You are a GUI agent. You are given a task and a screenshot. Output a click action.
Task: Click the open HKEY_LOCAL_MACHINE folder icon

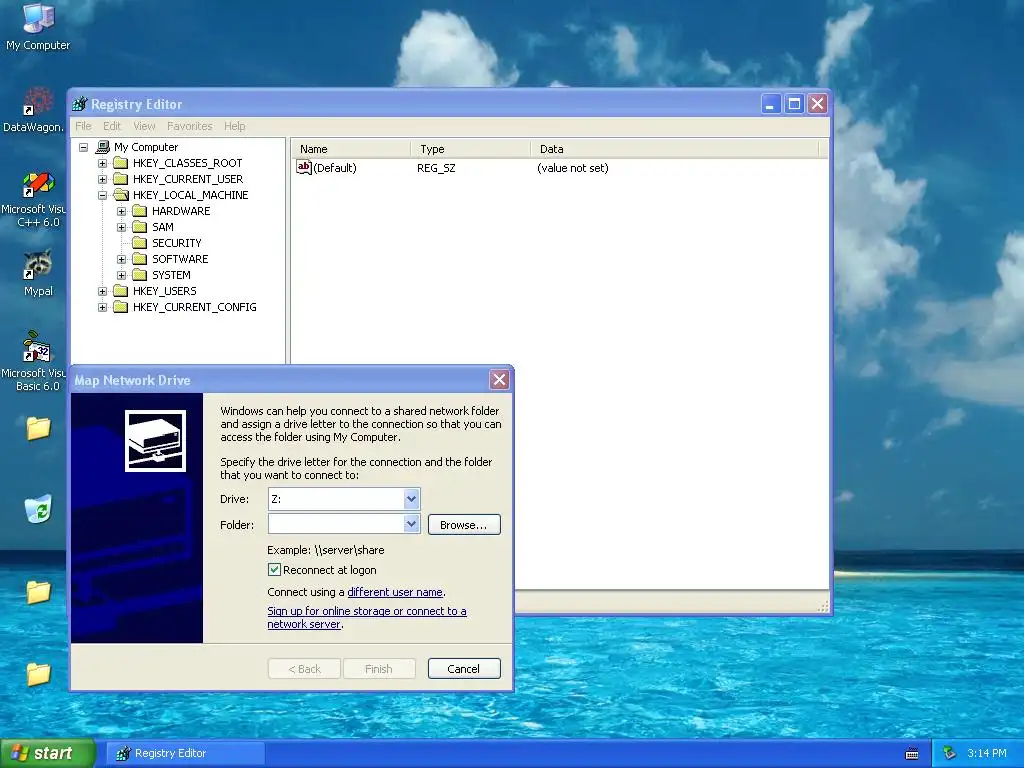(x=121, y=195)
